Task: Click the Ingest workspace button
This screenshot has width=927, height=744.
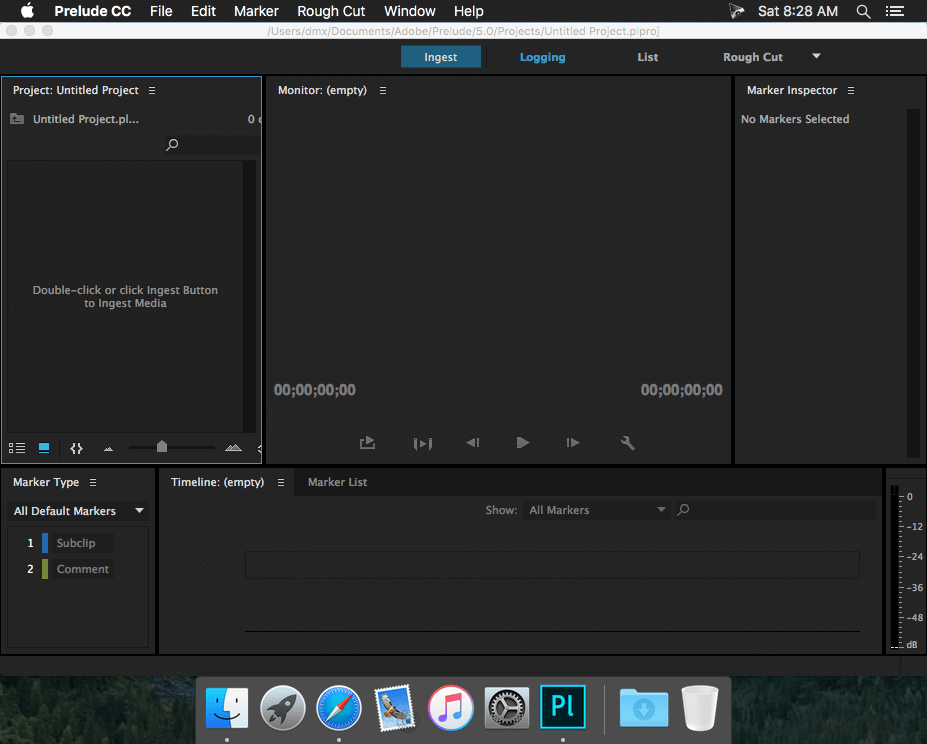Action: tap(440, 57)
